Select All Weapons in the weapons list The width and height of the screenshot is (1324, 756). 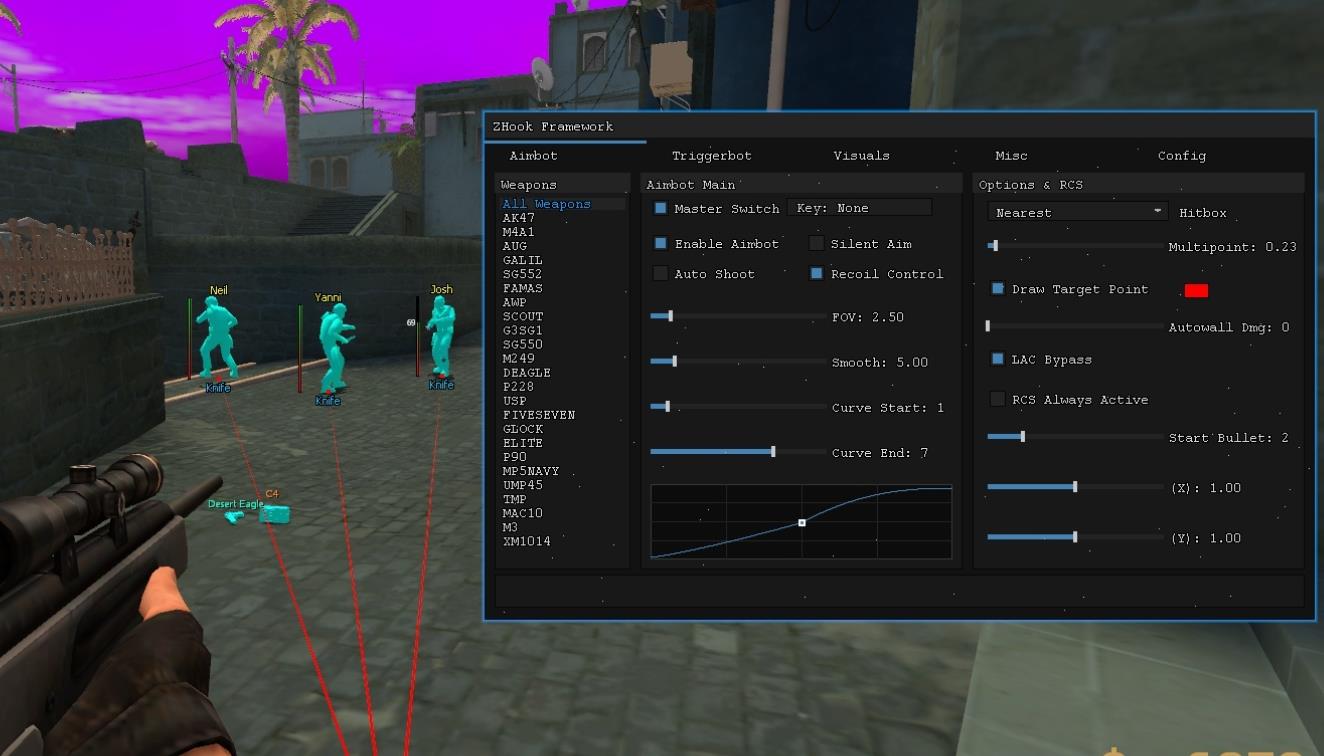563,204
